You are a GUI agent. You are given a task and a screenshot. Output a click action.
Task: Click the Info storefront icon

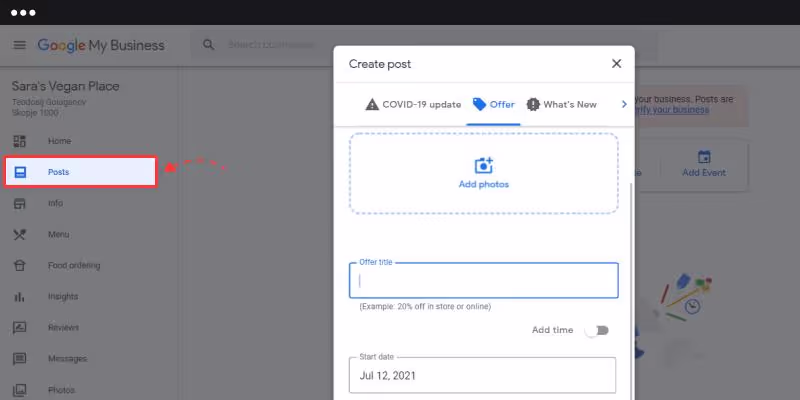pos(19,204)
